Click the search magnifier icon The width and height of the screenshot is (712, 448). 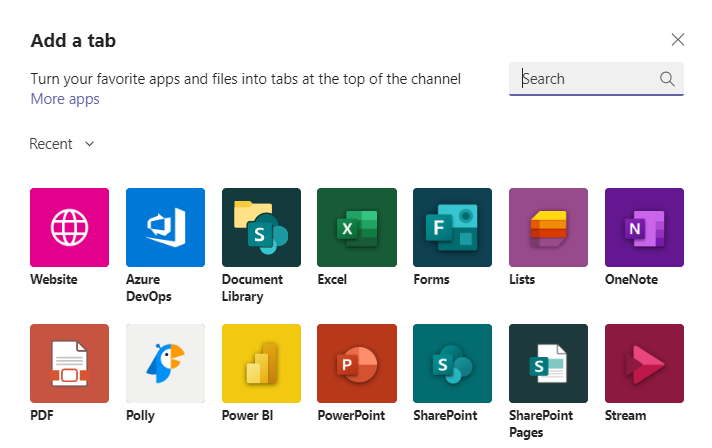[667, 79]
